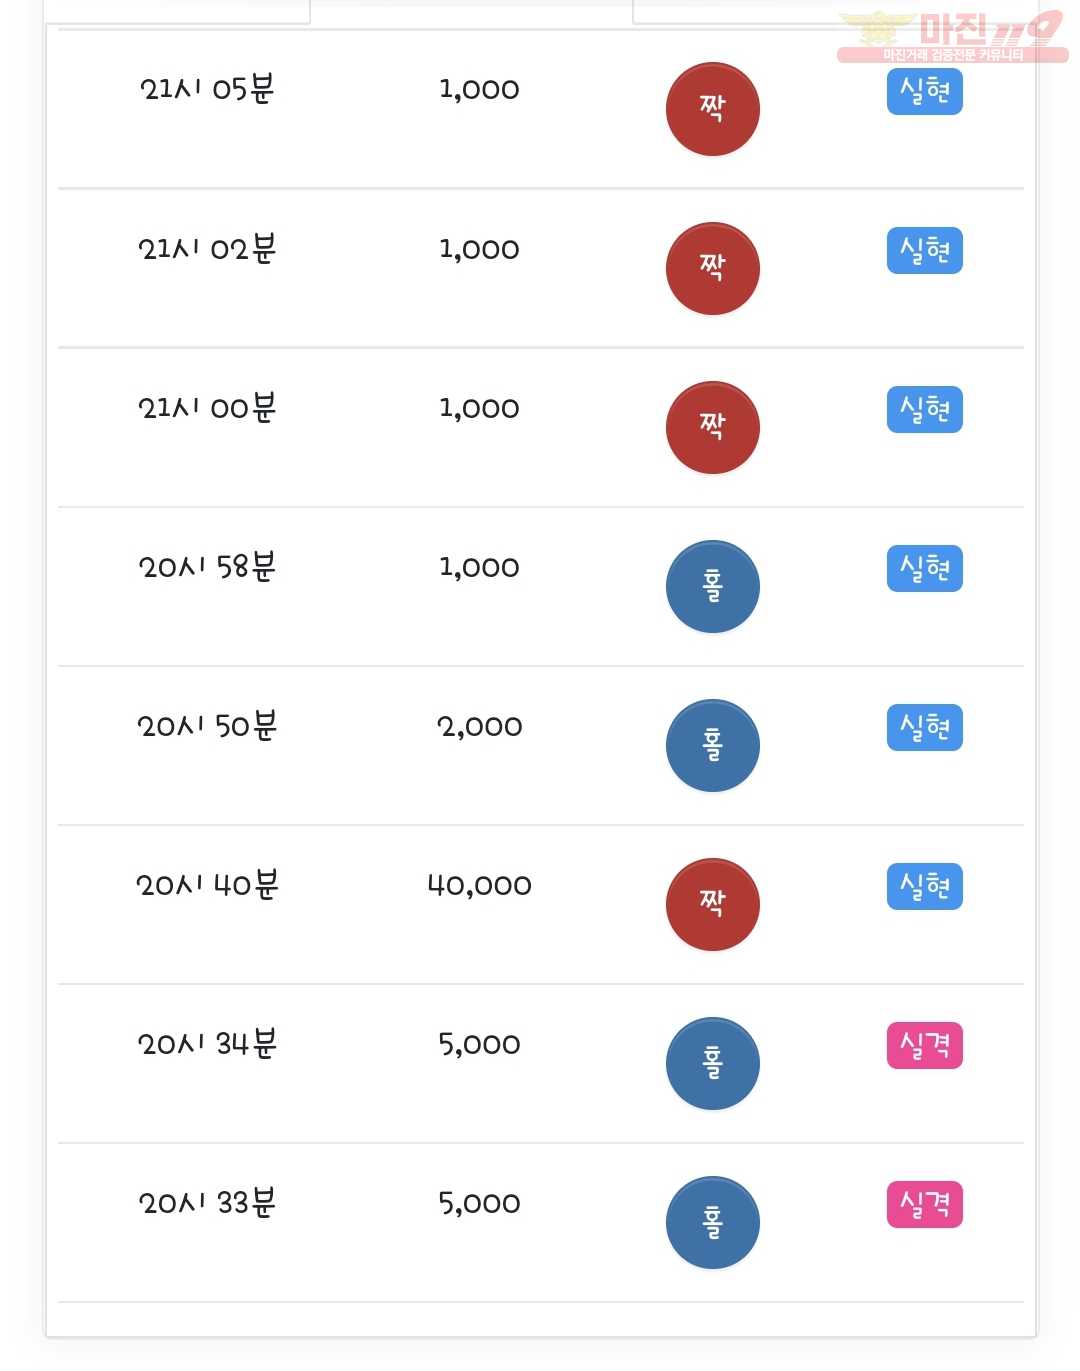Click the blue 홀 circle in 20시 58분 row

coord(712,586)
